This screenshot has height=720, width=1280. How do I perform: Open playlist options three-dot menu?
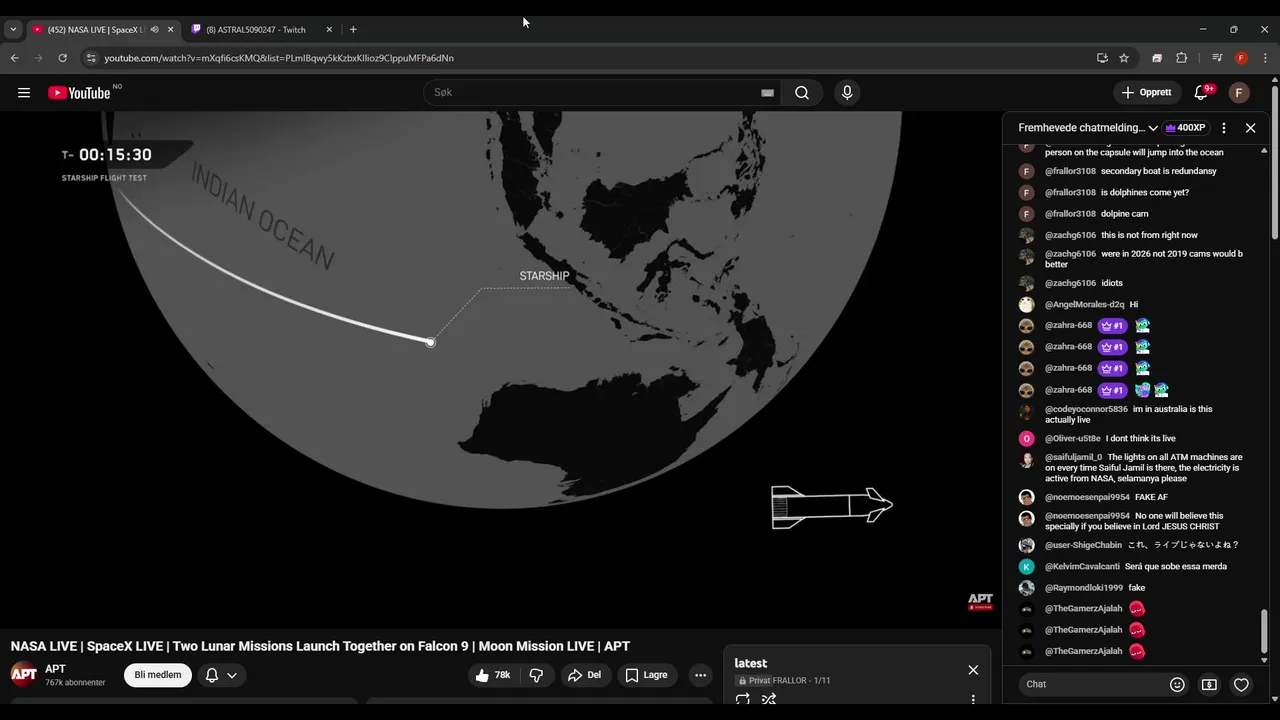(973, 699)
